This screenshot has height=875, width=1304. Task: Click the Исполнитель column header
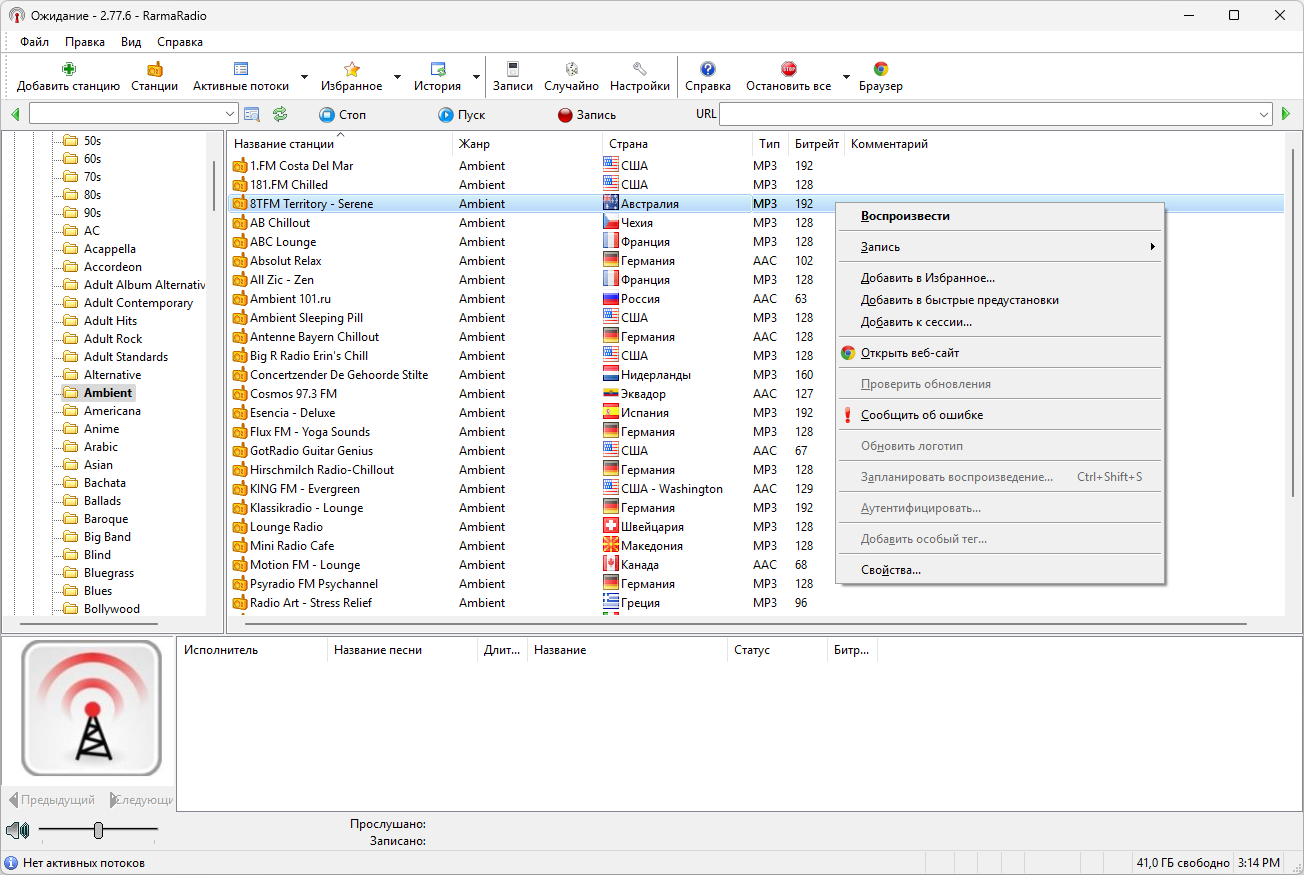click(252, 650)
